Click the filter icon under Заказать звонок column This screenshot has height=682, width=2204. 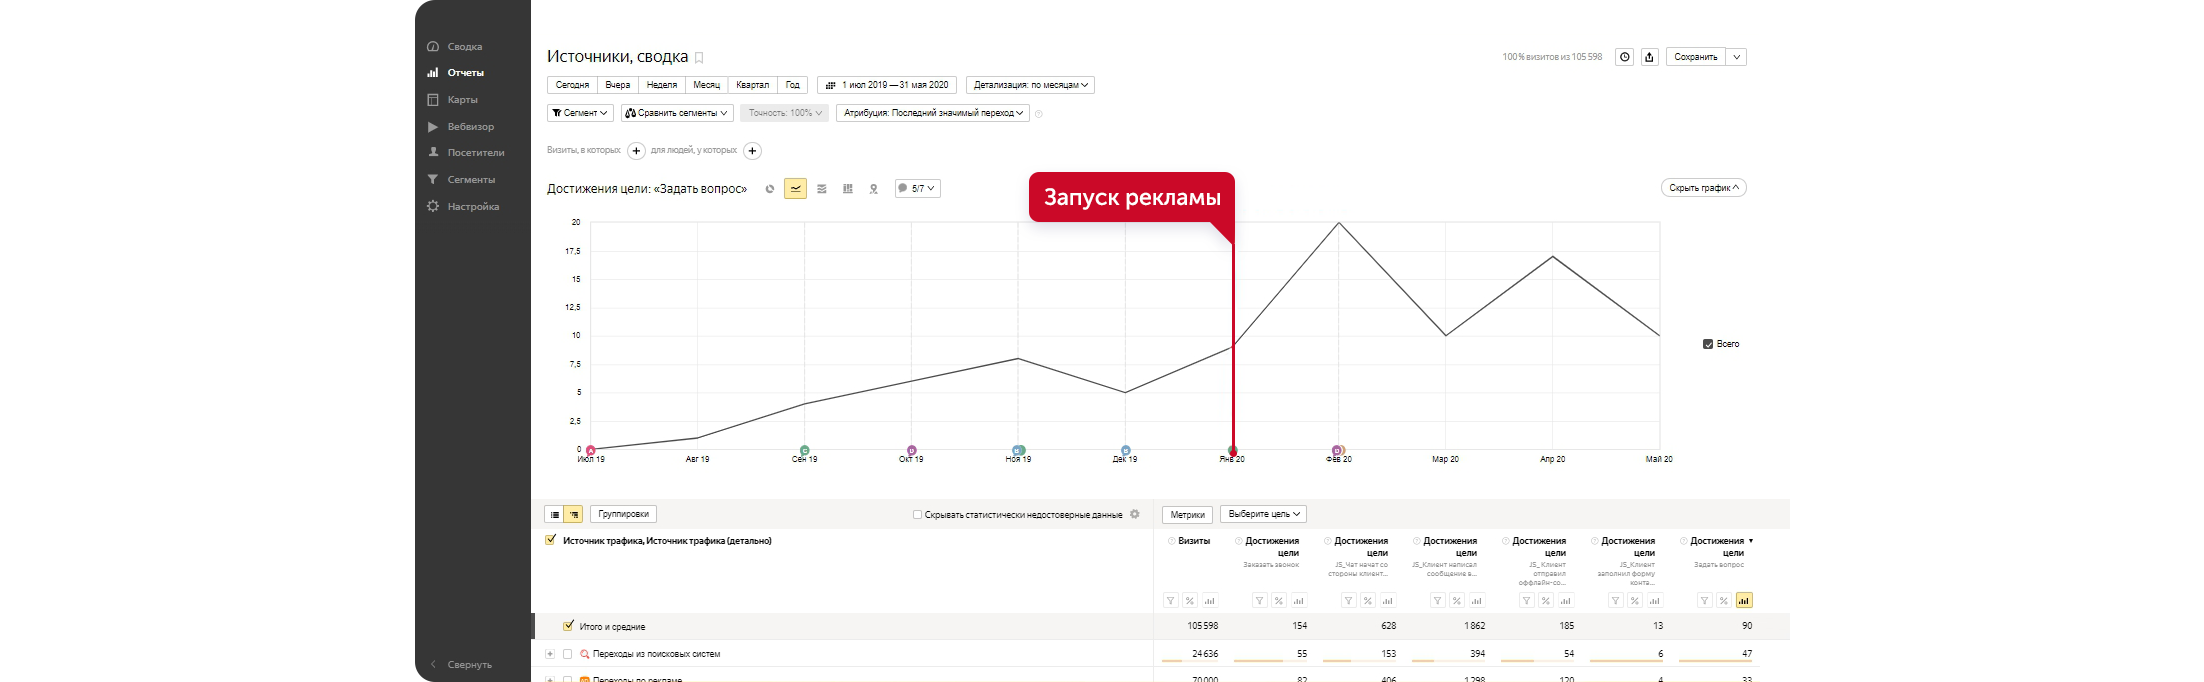pyautogui.click(x=1260, y=601)
